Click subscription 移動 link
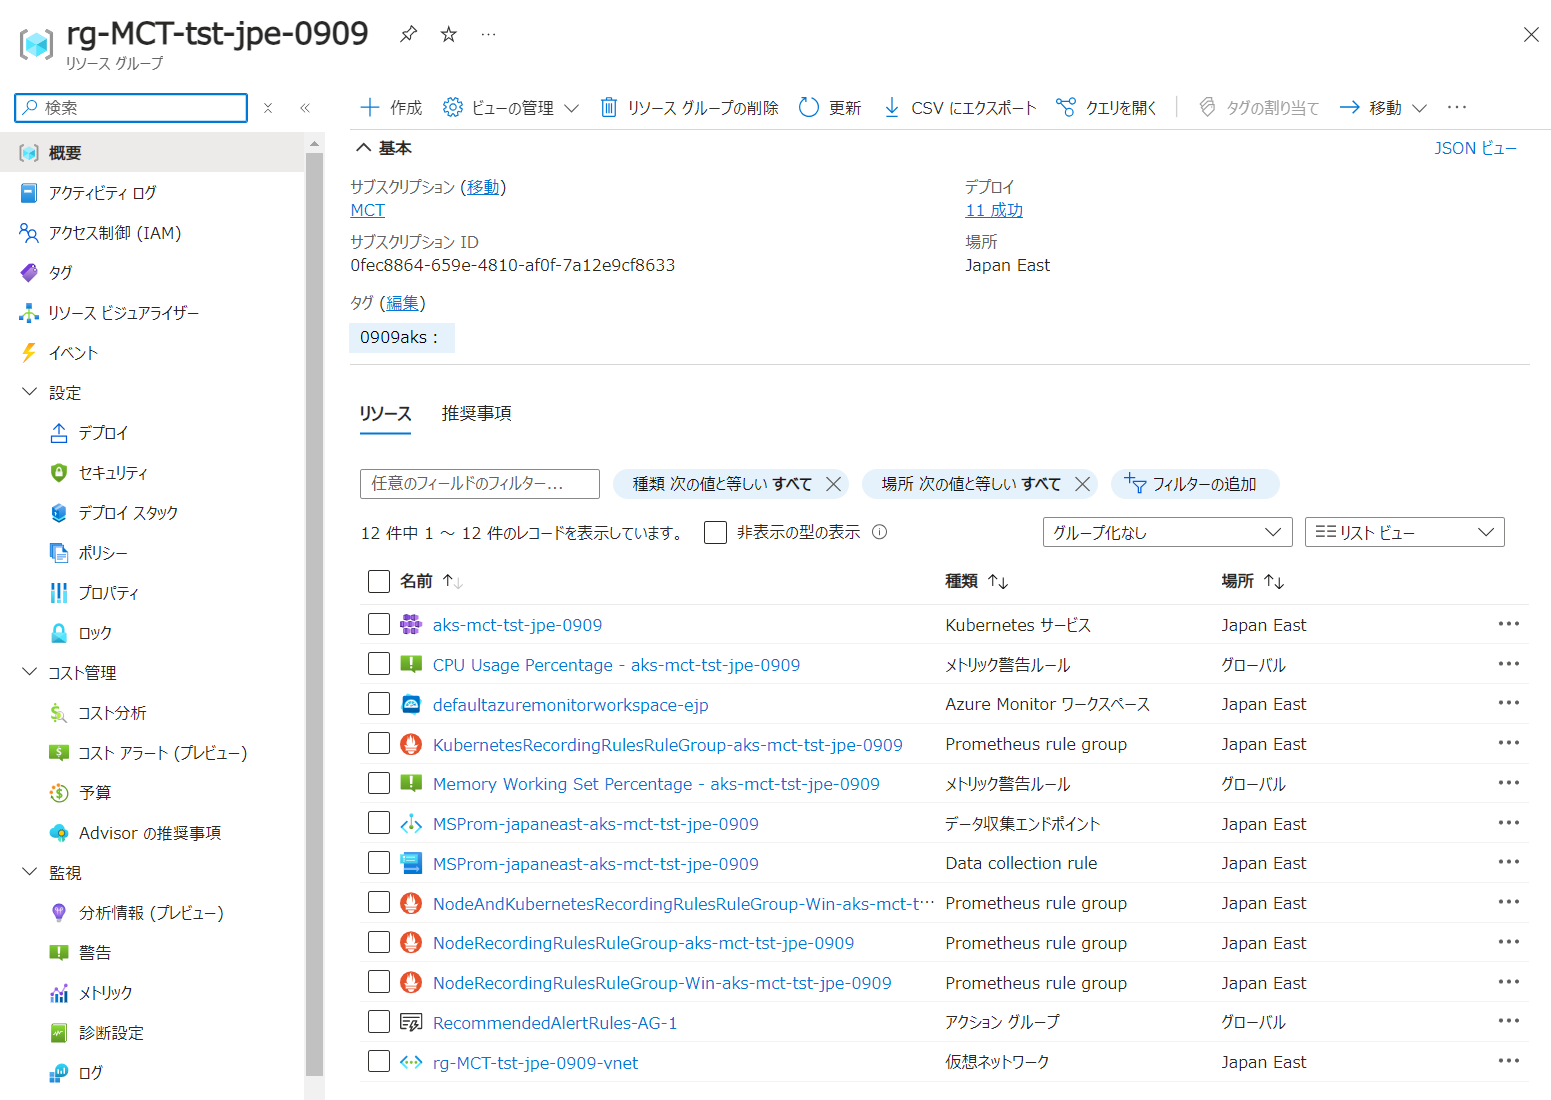 pos(483,187)
